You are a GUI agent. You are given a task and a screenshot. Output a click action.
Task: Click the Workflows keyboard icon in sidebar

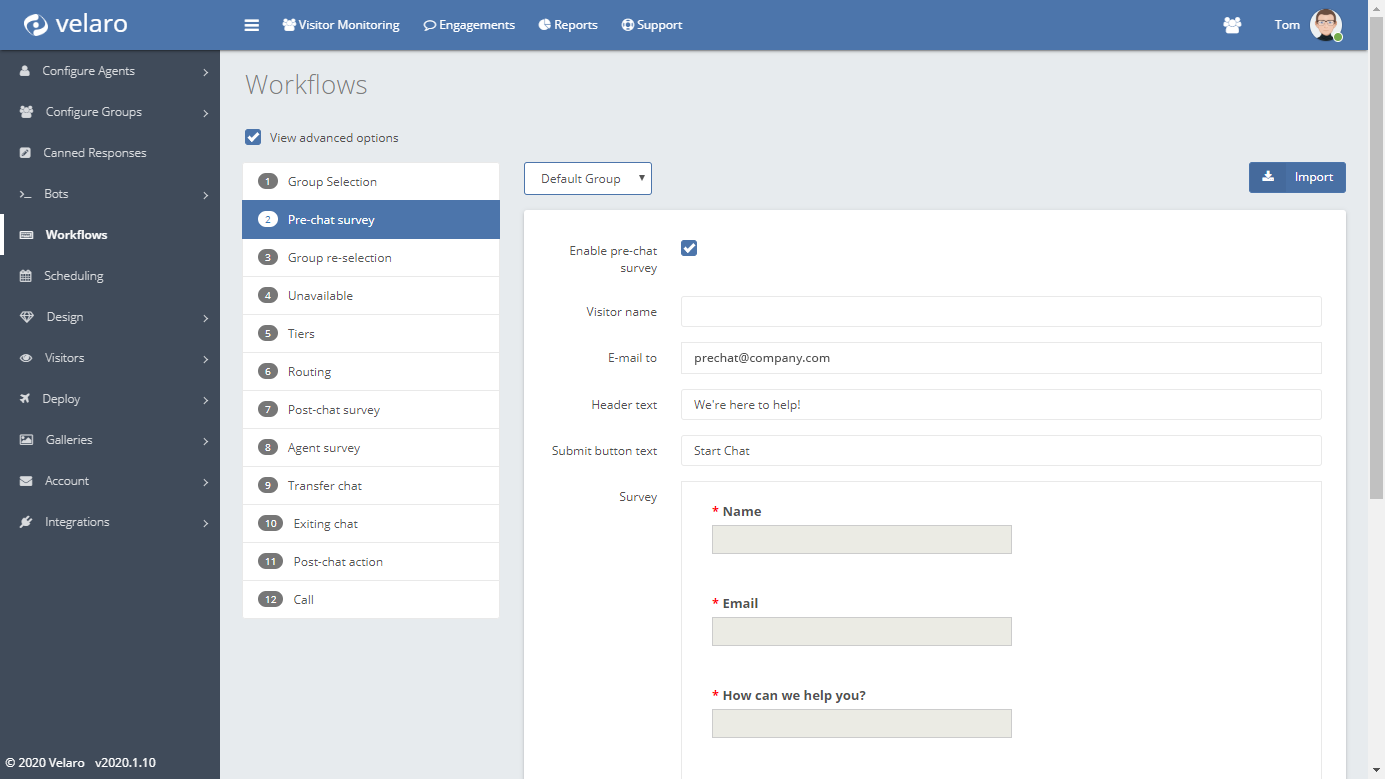26,235
